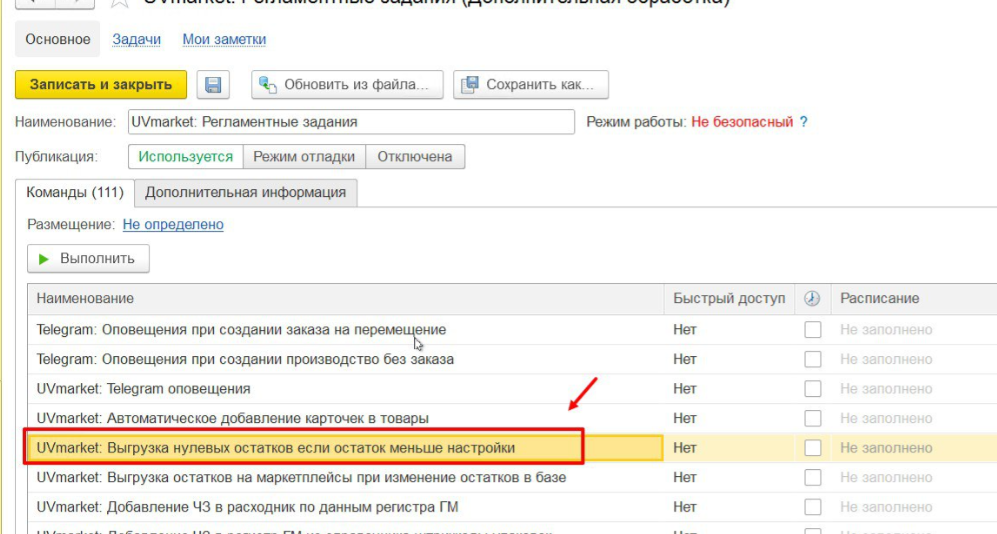Open the Мои заметки link
The width and height of the screenshot is (997, 534).
pyautogui.click(x=224, y=39)
